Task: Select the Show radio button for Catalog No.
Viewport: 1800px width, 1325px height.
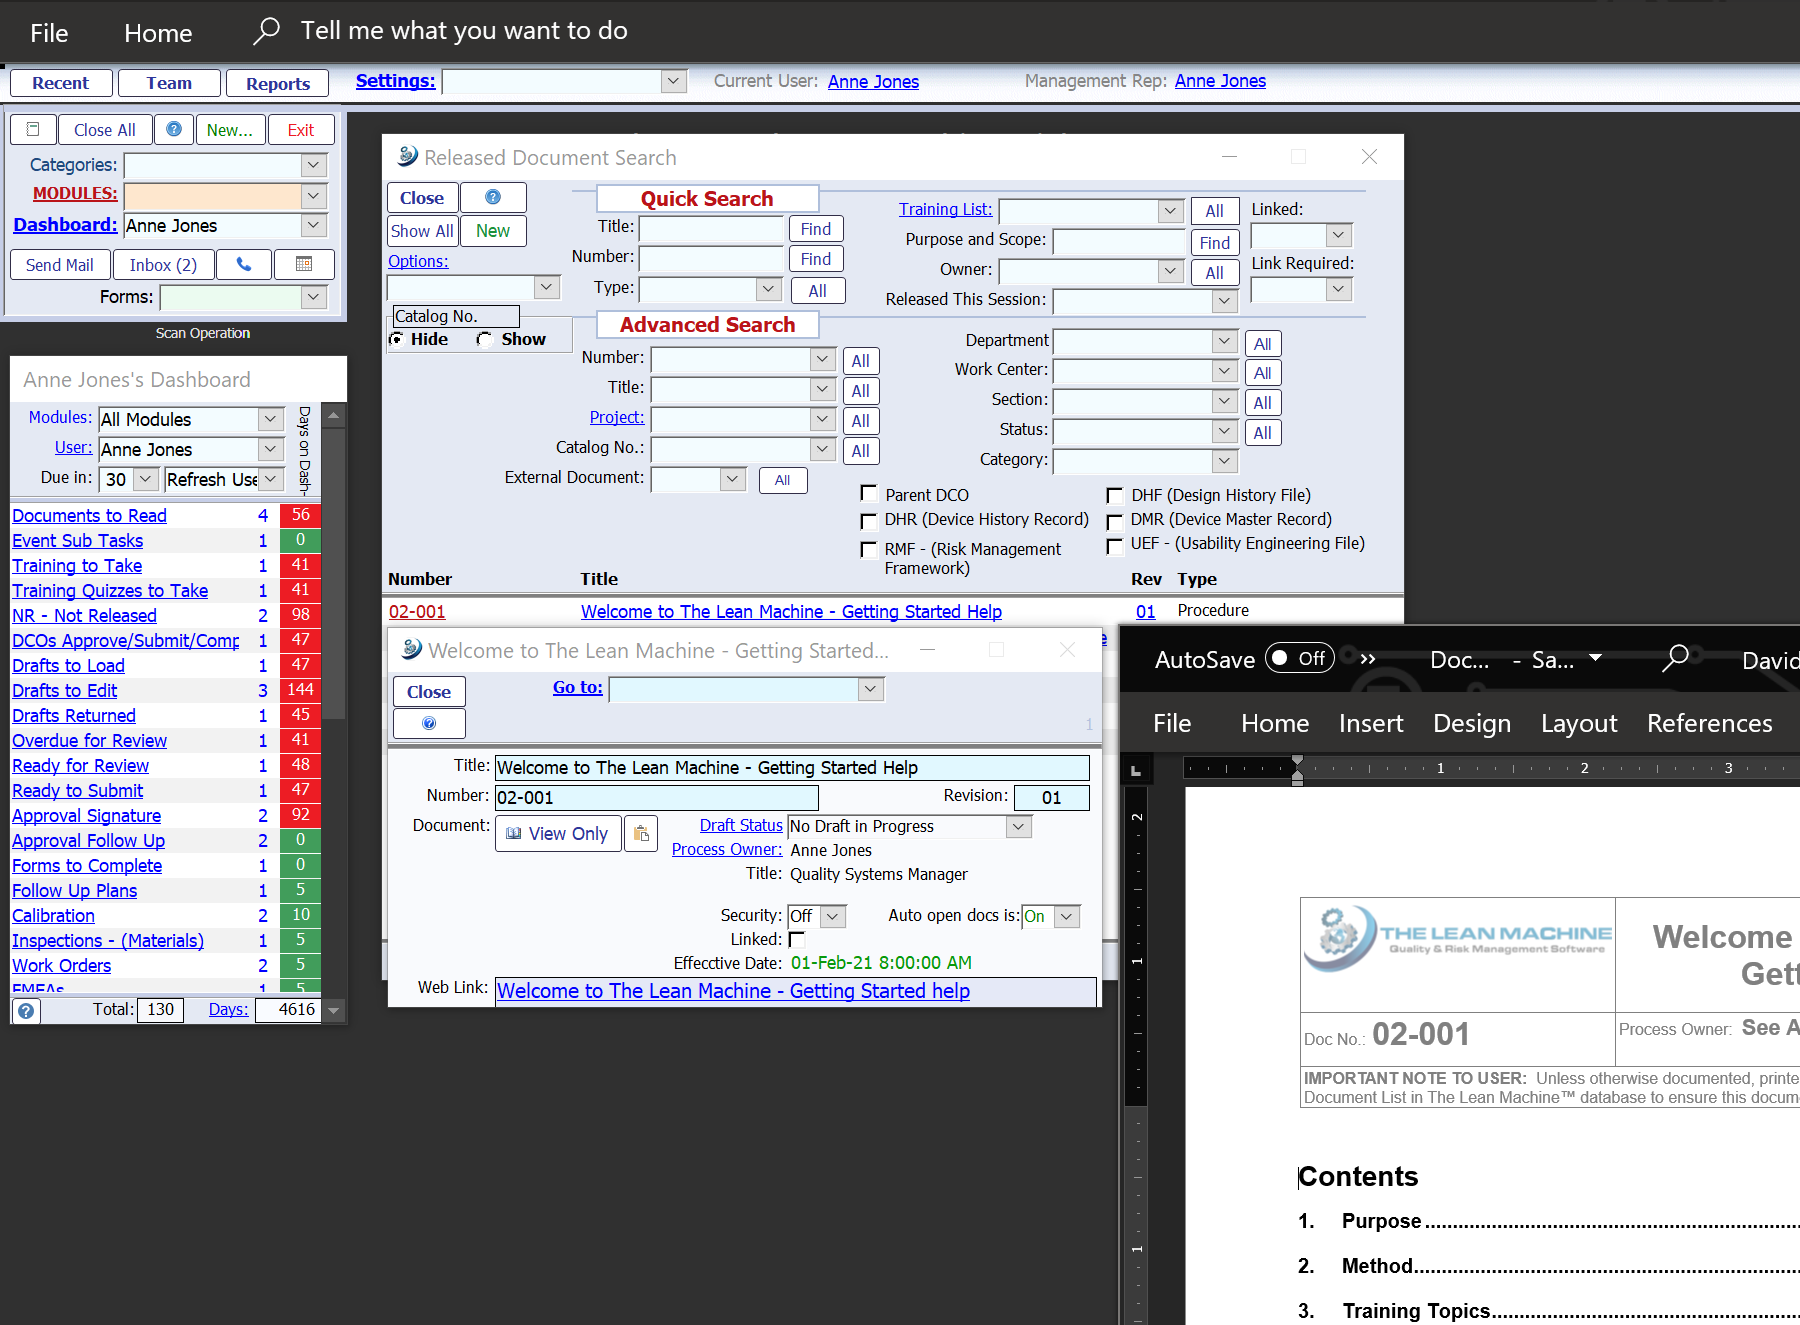Action: pos(484,339)
